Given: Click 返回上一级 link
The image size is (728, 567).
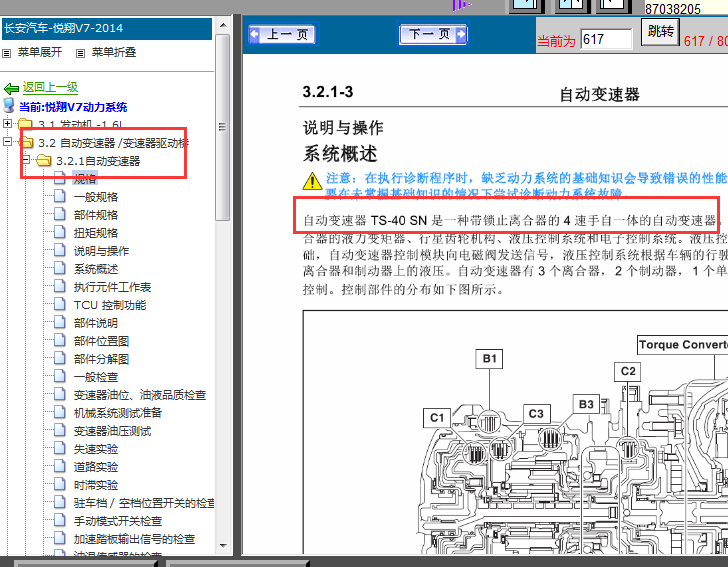Looking at the screenshot, I should click(50, 87).
